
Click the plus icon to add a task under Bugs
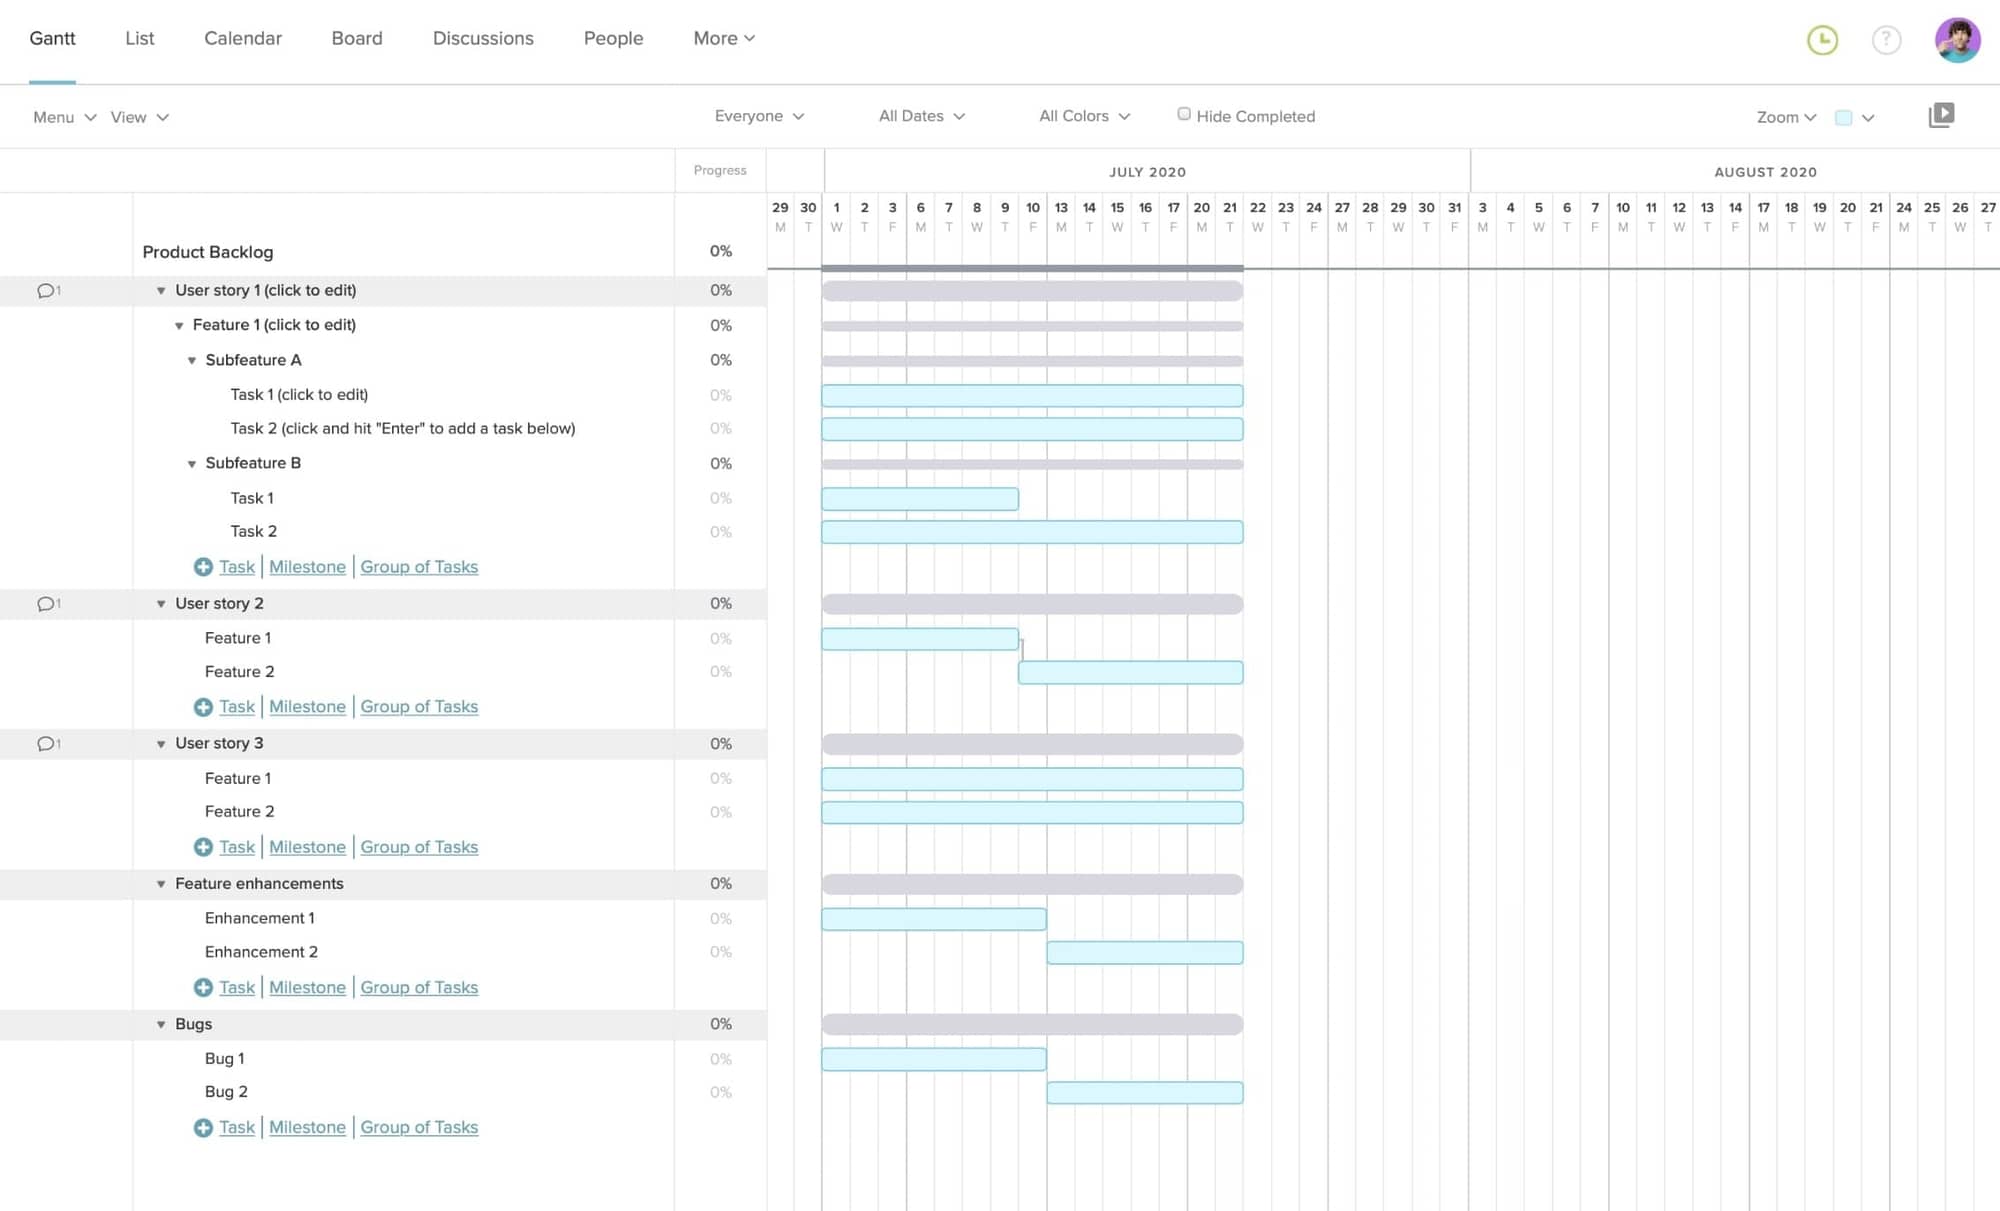202,1127
